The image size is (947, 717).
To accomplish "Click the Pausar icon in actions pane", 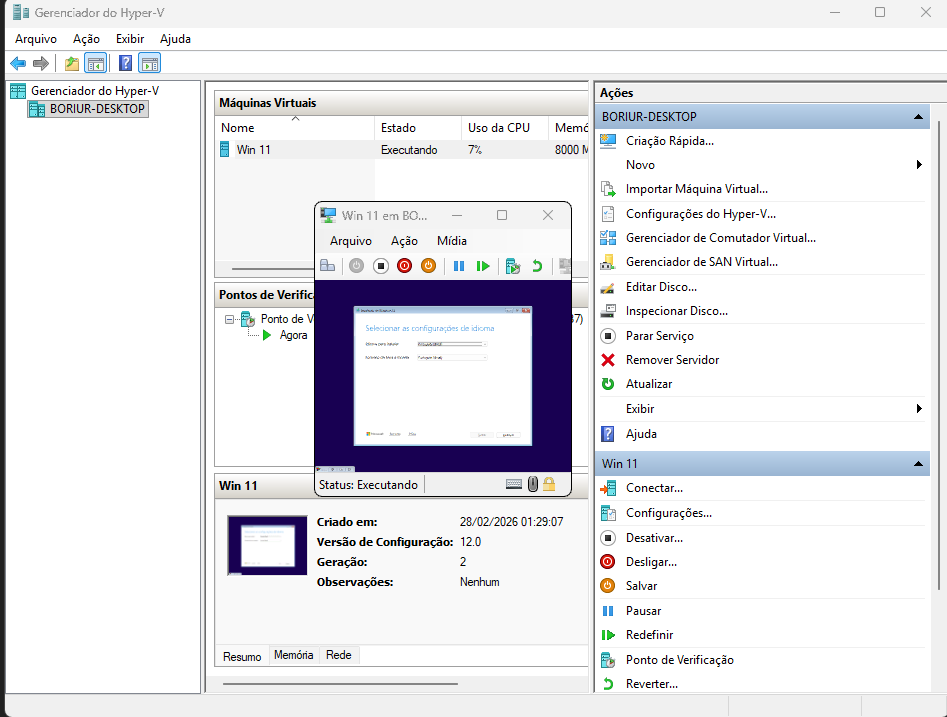I will coord(608,611).
